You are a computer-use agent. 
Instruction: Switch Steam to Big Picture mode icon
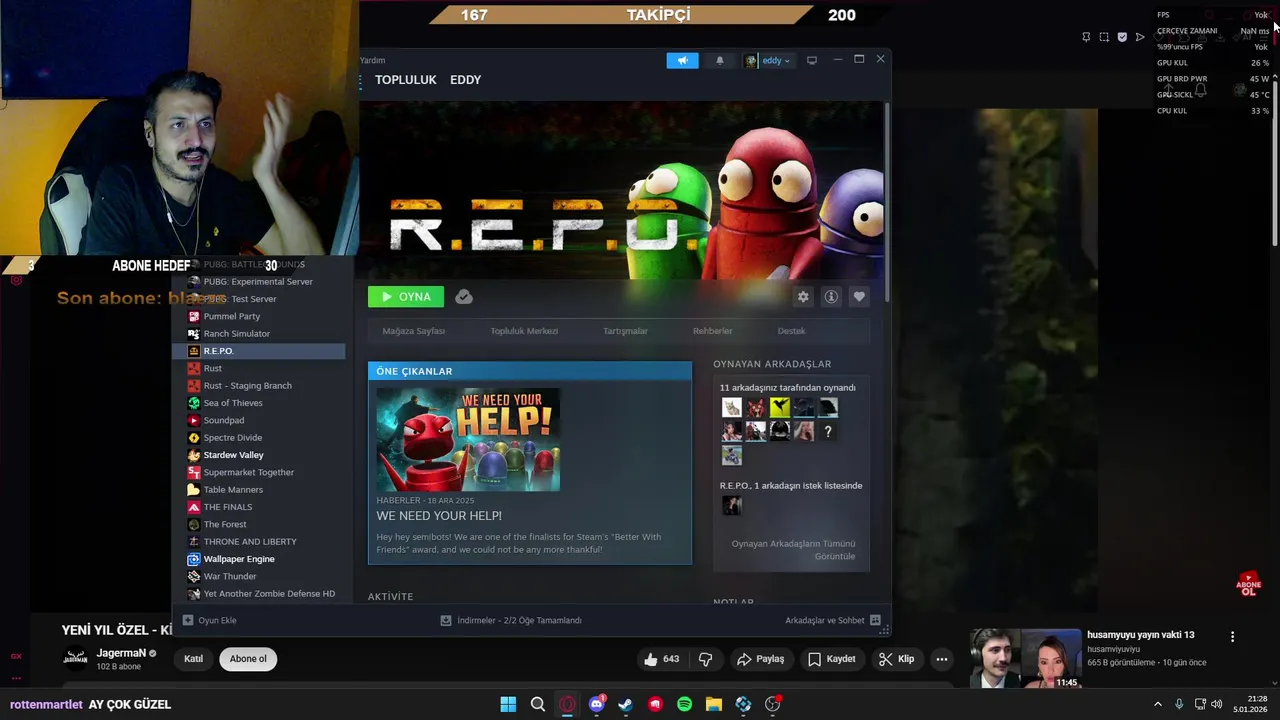(x=812, y=60)
